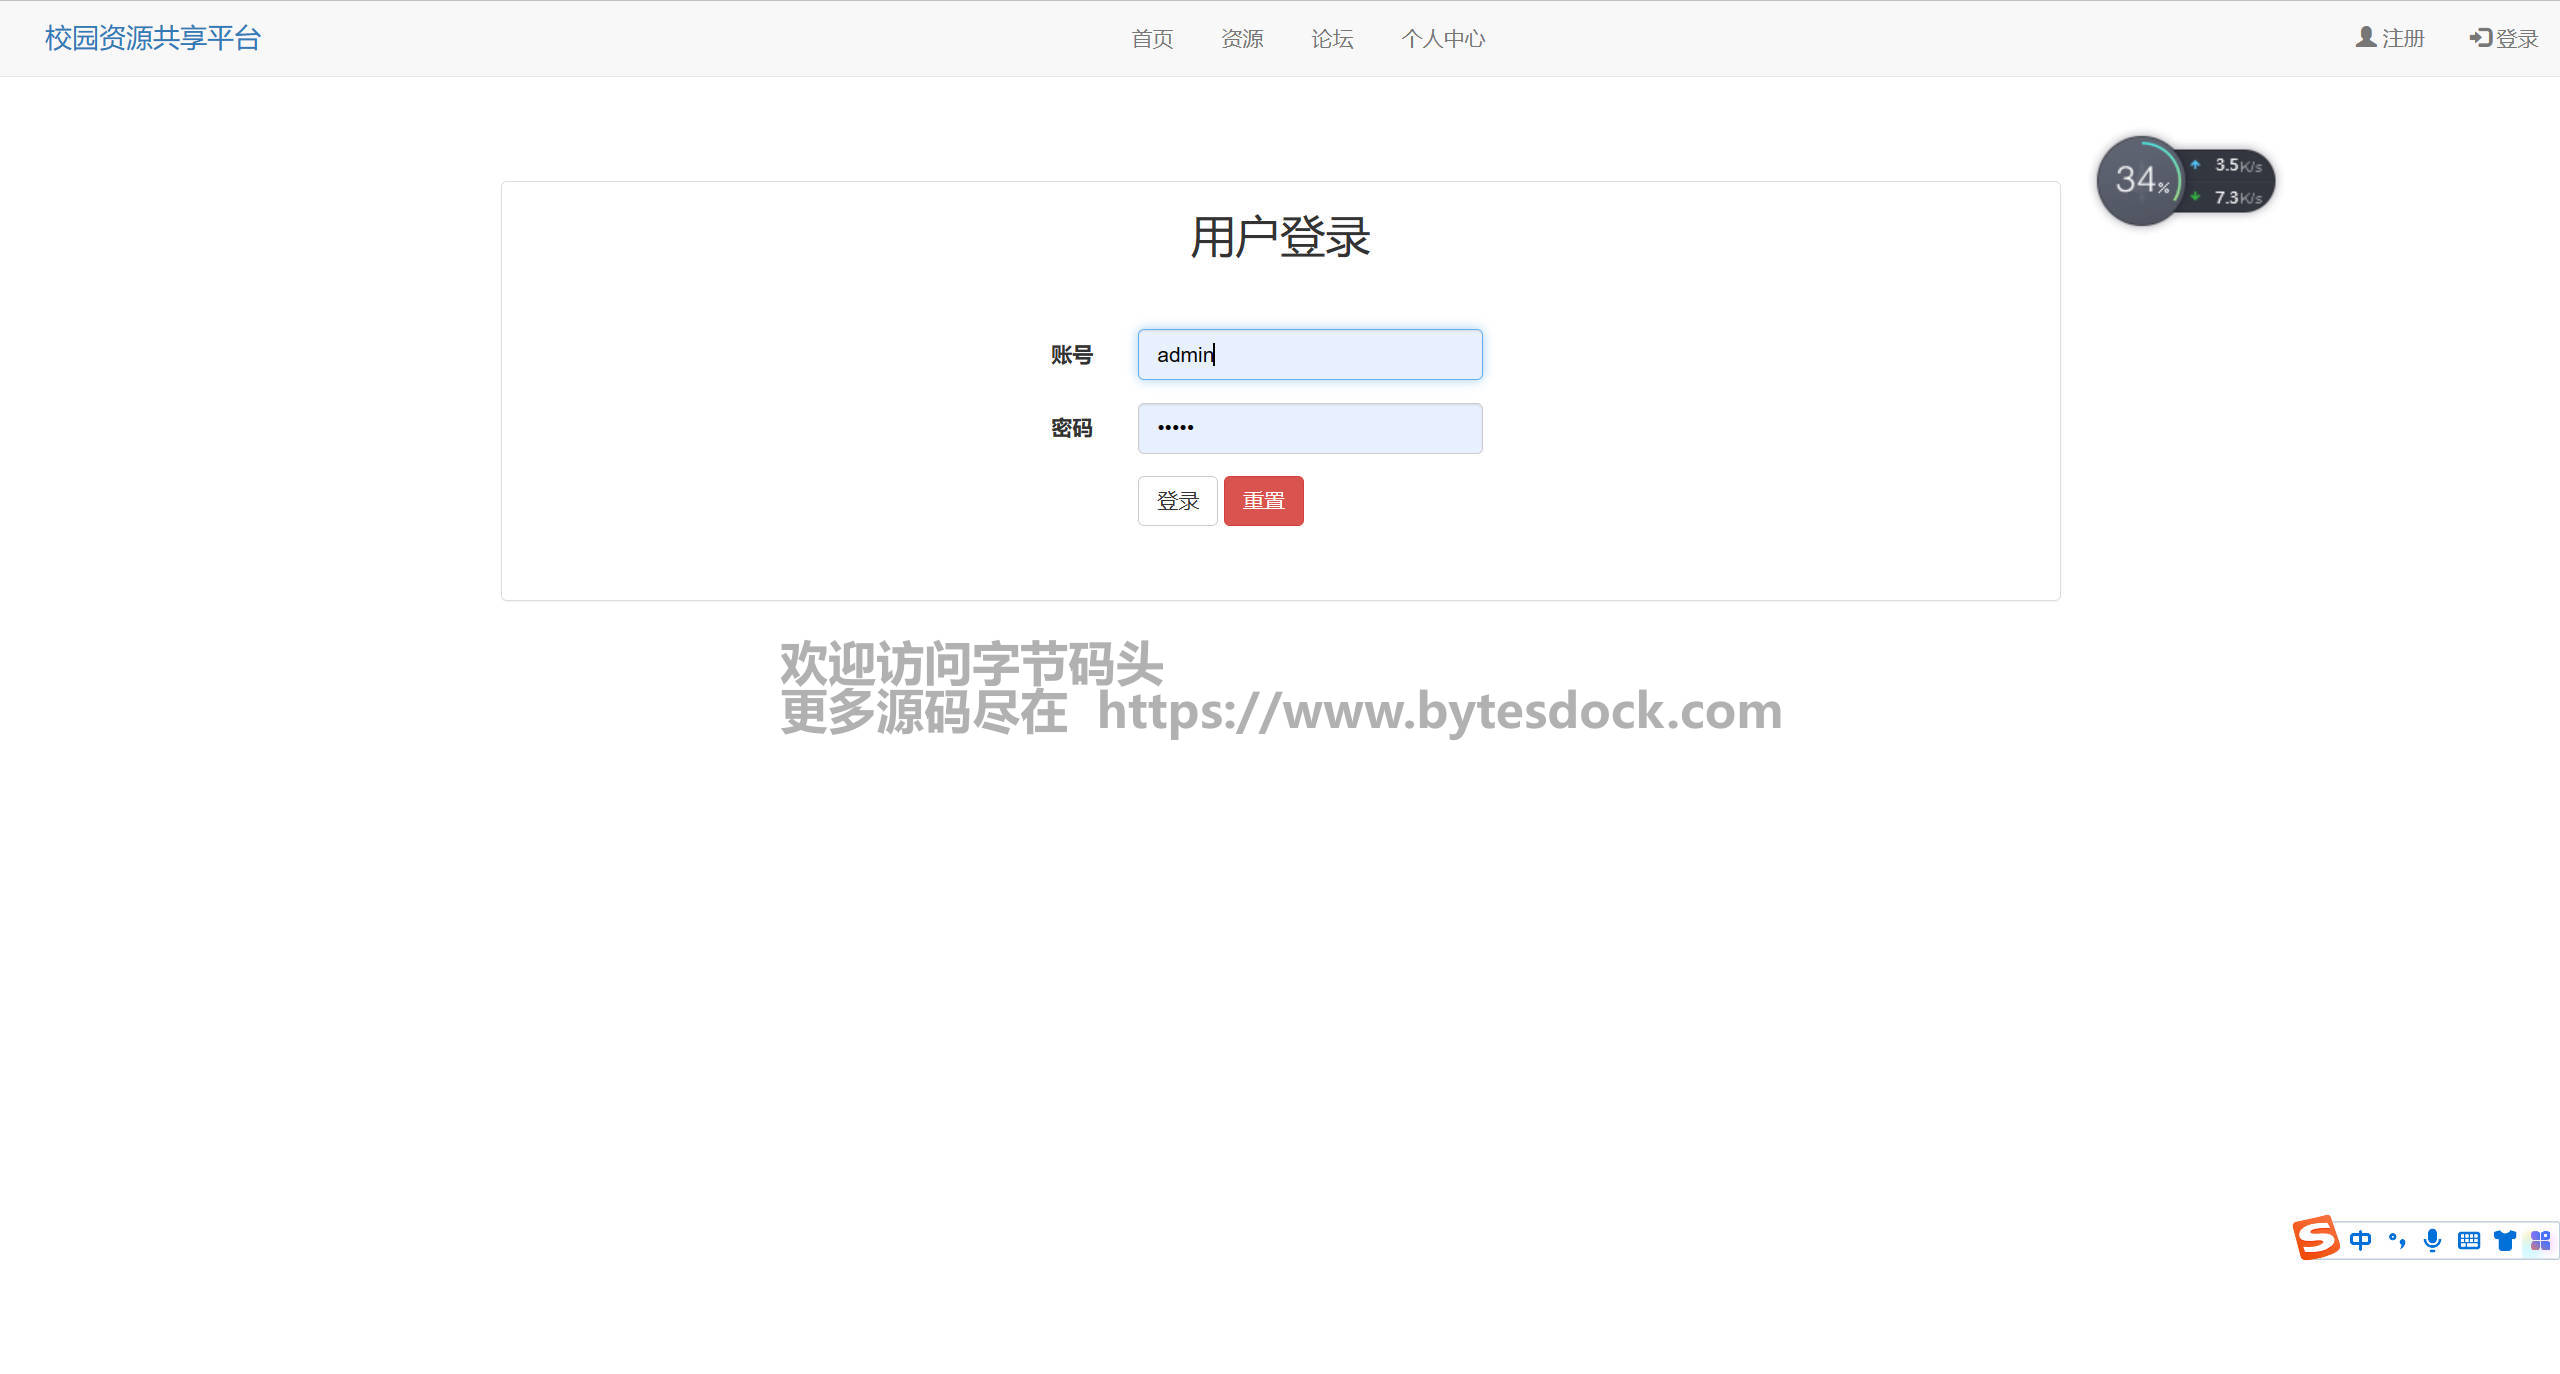Go to the 论坛 navigation item
The width and height of the screenshot is (2560, 1374).
coord(1332,39)
